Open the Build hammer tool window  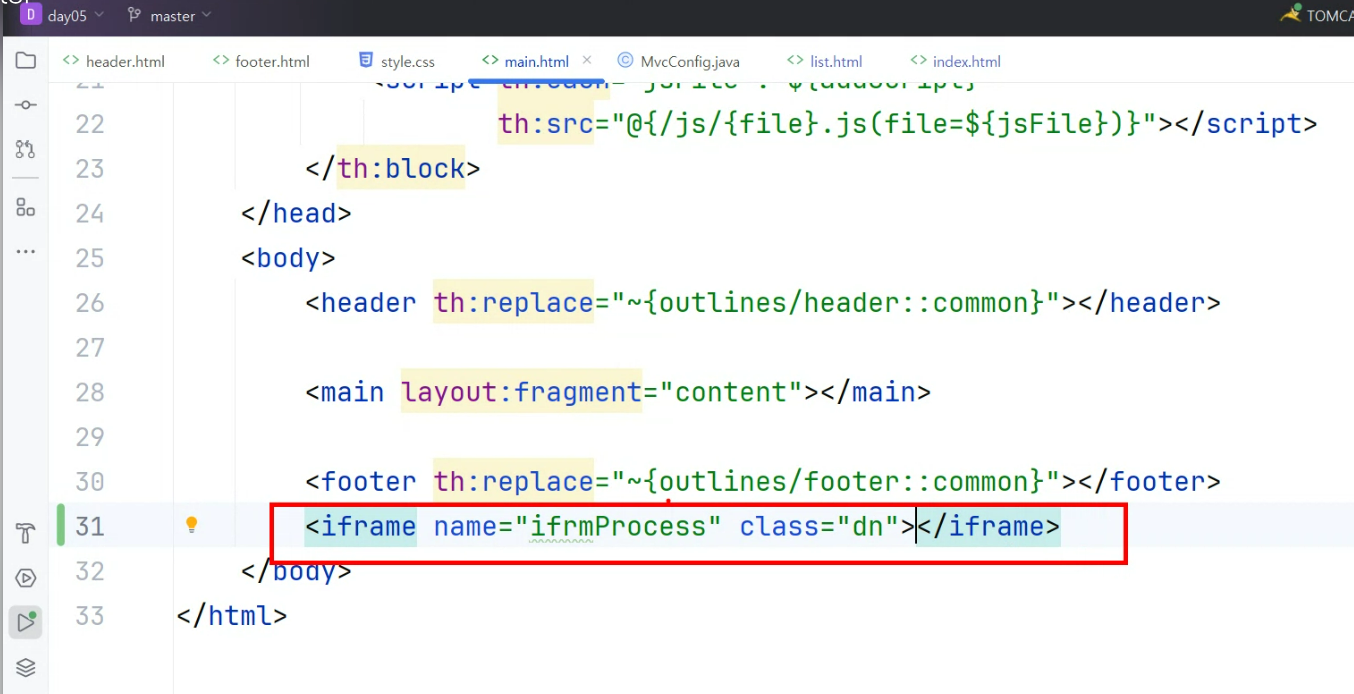26,533
